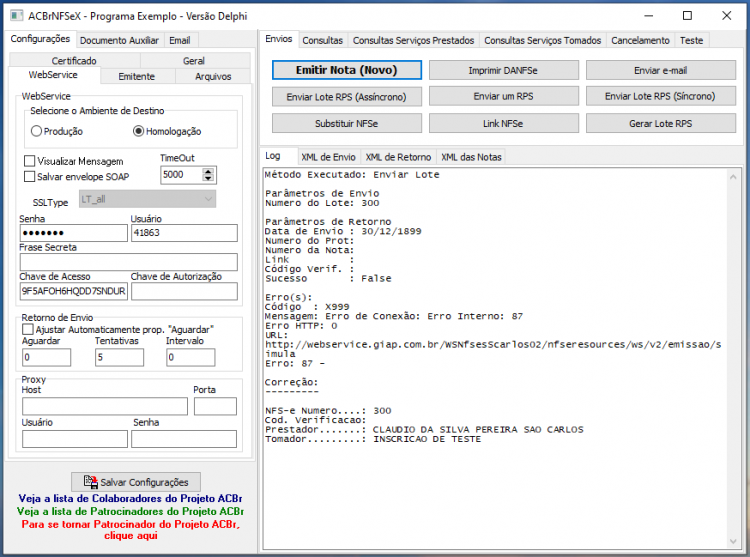Open the Certificado sub-tab

tap(74, 61)
